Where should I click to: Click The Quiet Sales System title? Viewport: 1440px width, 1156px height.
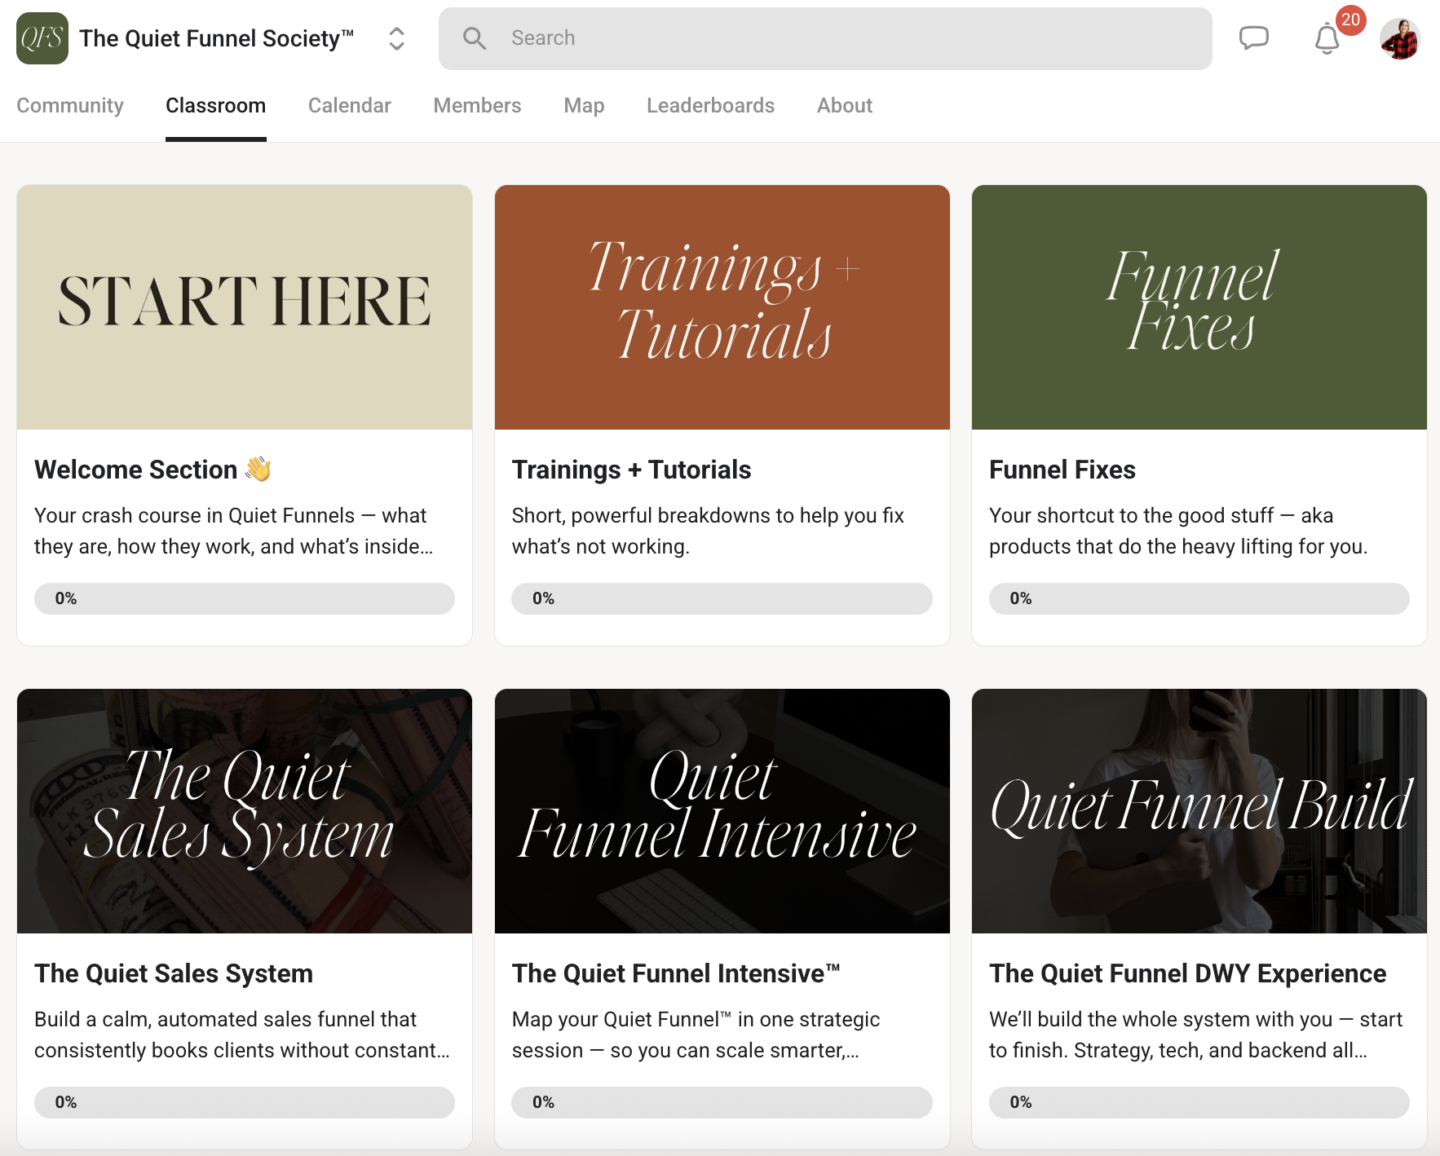click(173, 973)
